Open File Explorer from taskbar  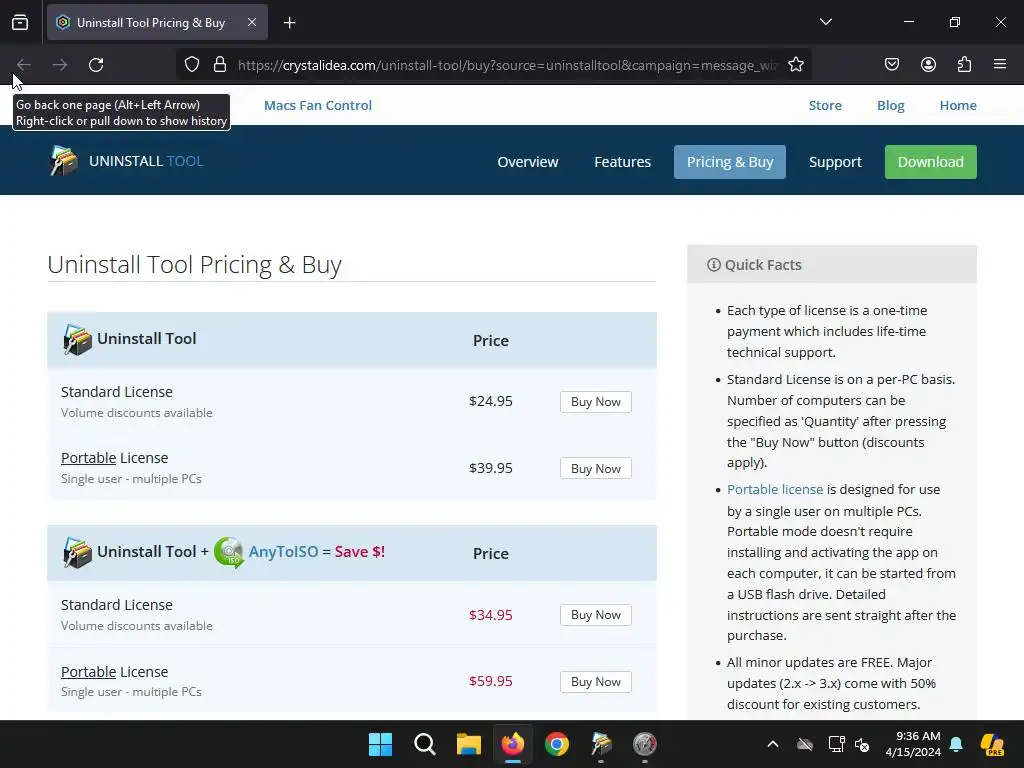tap(468, 744)
